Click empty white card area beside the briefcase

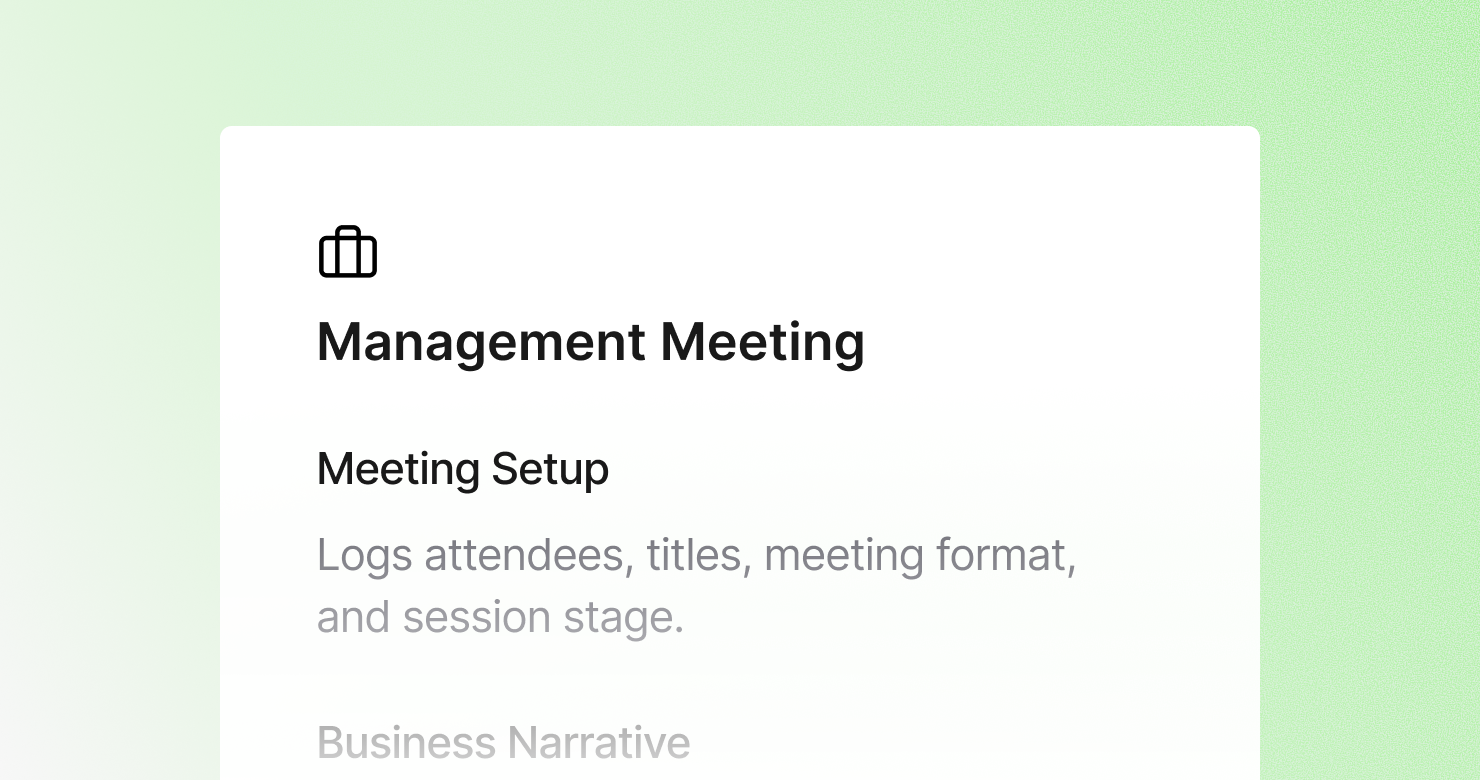click(x=800, y=250)
